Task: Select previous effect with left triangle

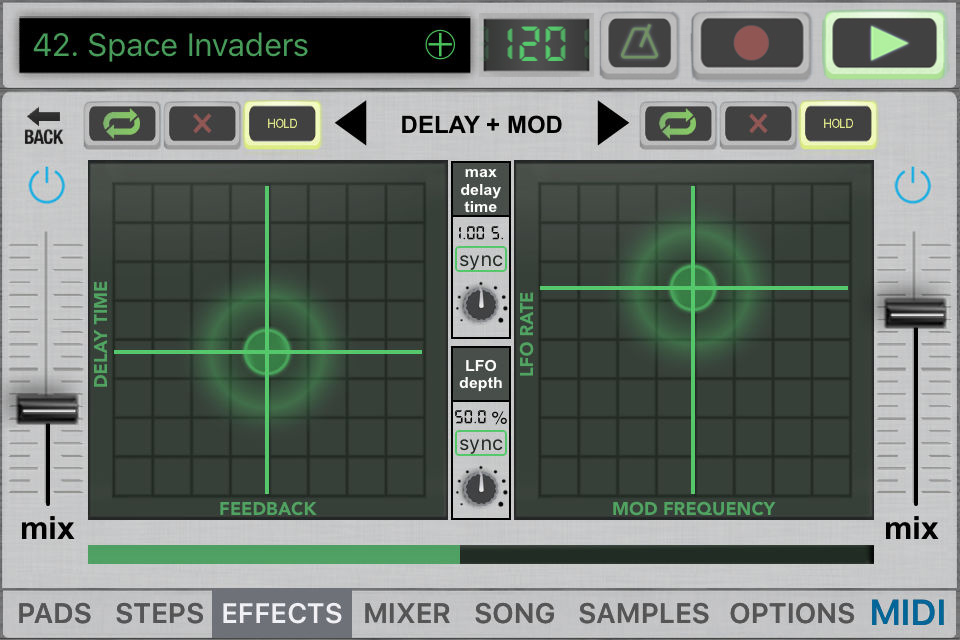Action: 351,123
